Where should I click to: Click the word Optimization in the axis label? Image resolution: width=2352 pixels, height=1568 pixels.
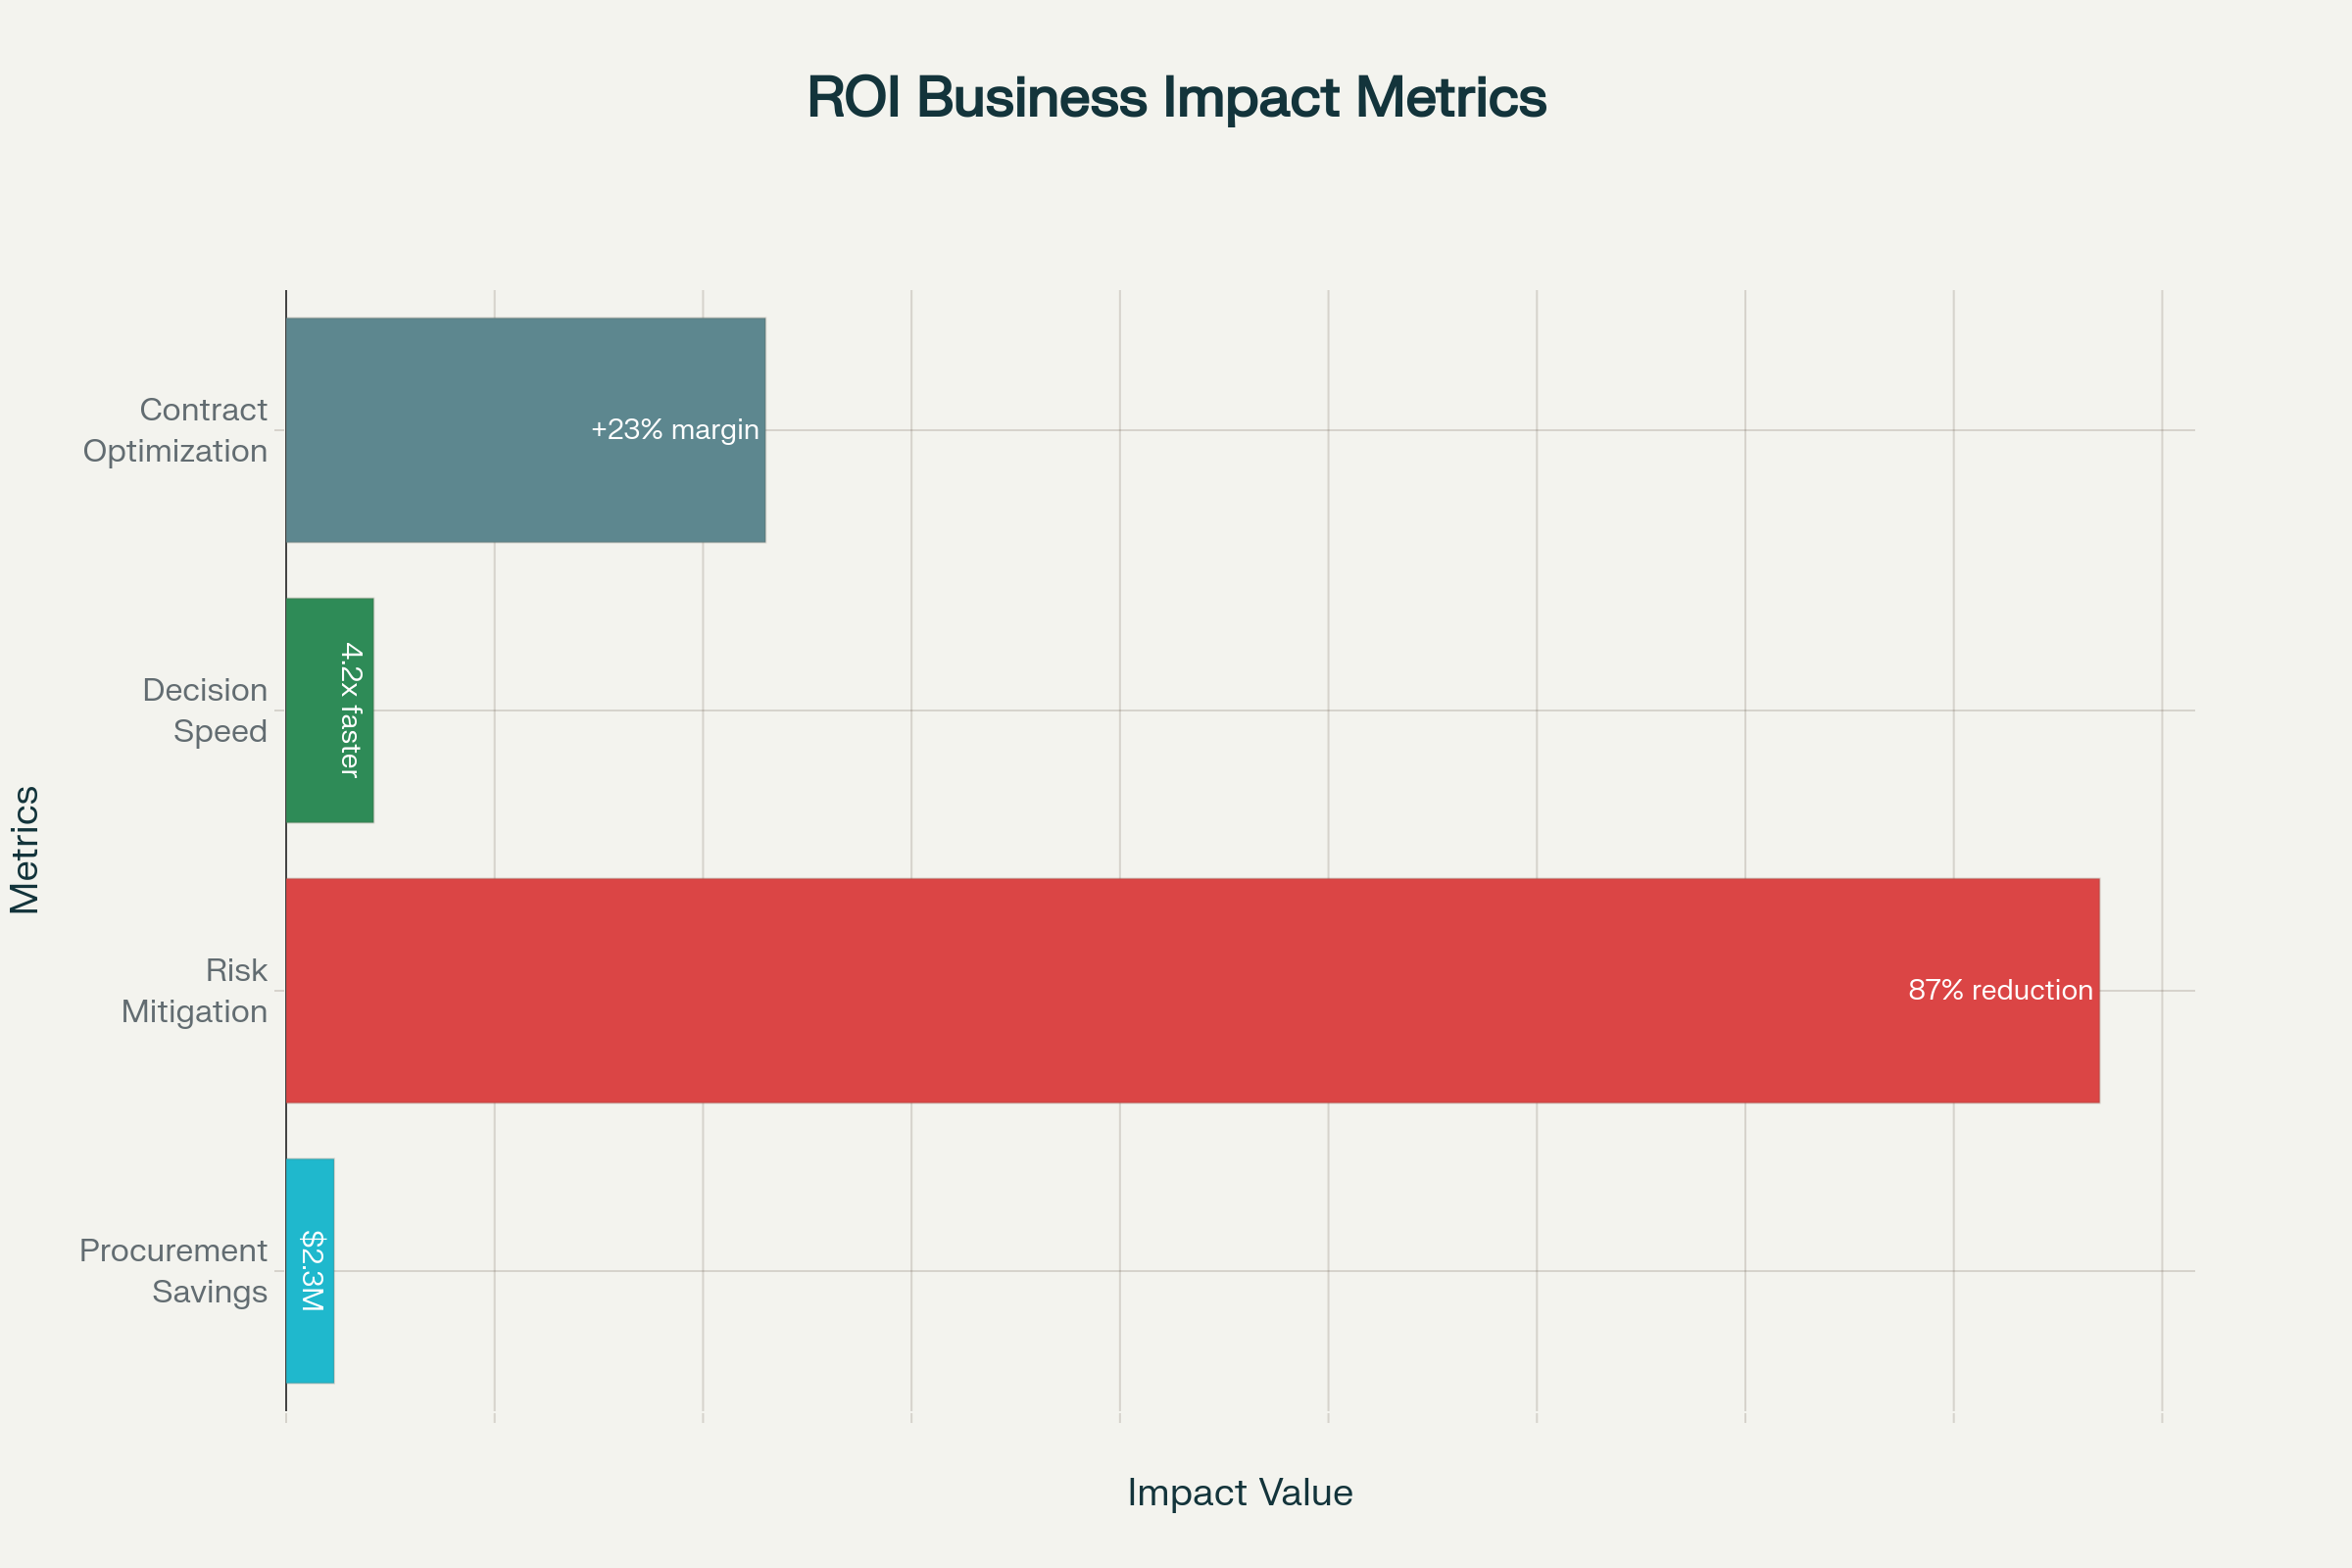(x=176, y=451)
